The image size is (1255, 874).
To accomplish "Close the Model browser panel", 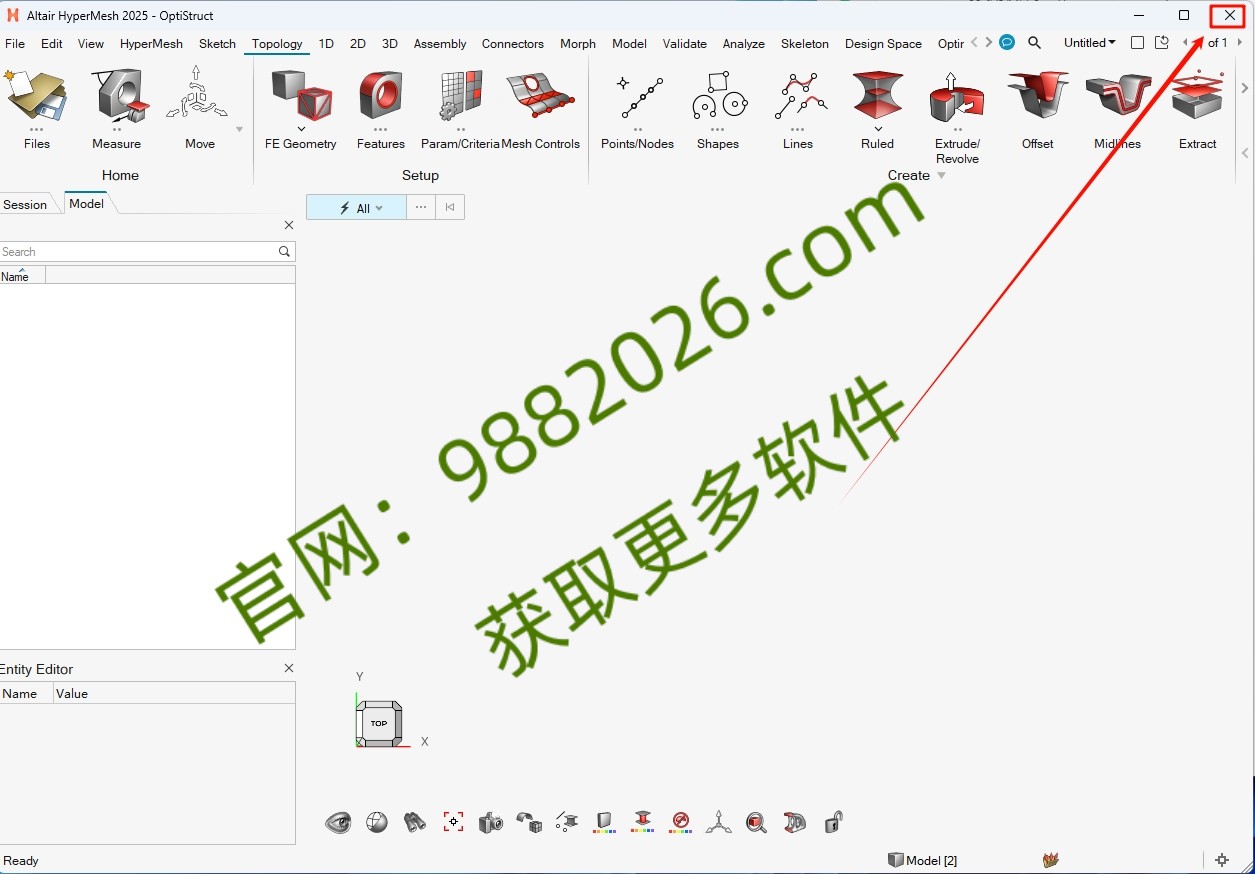I will pos(289,226).
